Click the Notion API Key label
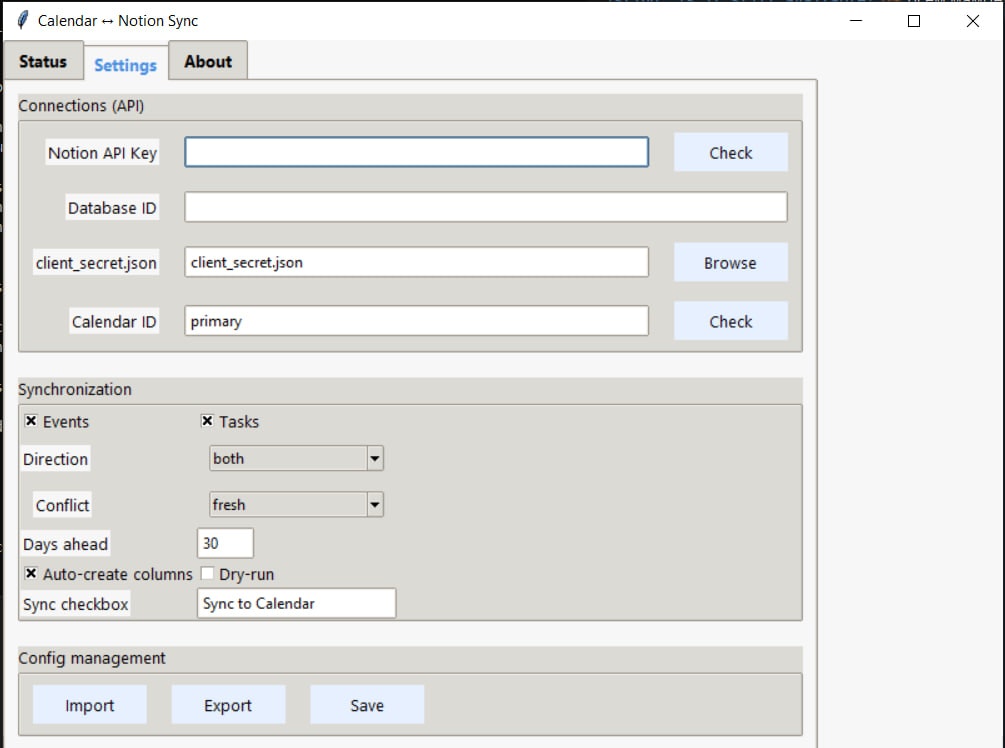The width and height of the screenshot is (1005, 748). pos(103,153)
